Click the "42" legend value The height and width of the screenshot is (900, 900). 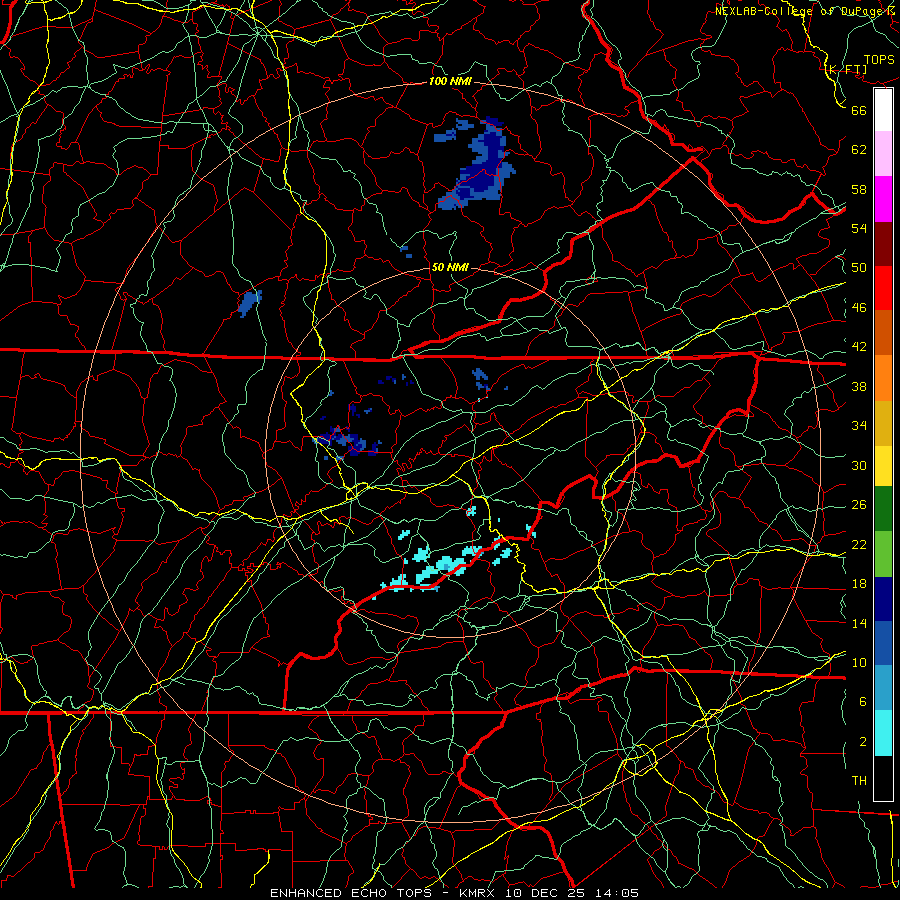point(859,347)
